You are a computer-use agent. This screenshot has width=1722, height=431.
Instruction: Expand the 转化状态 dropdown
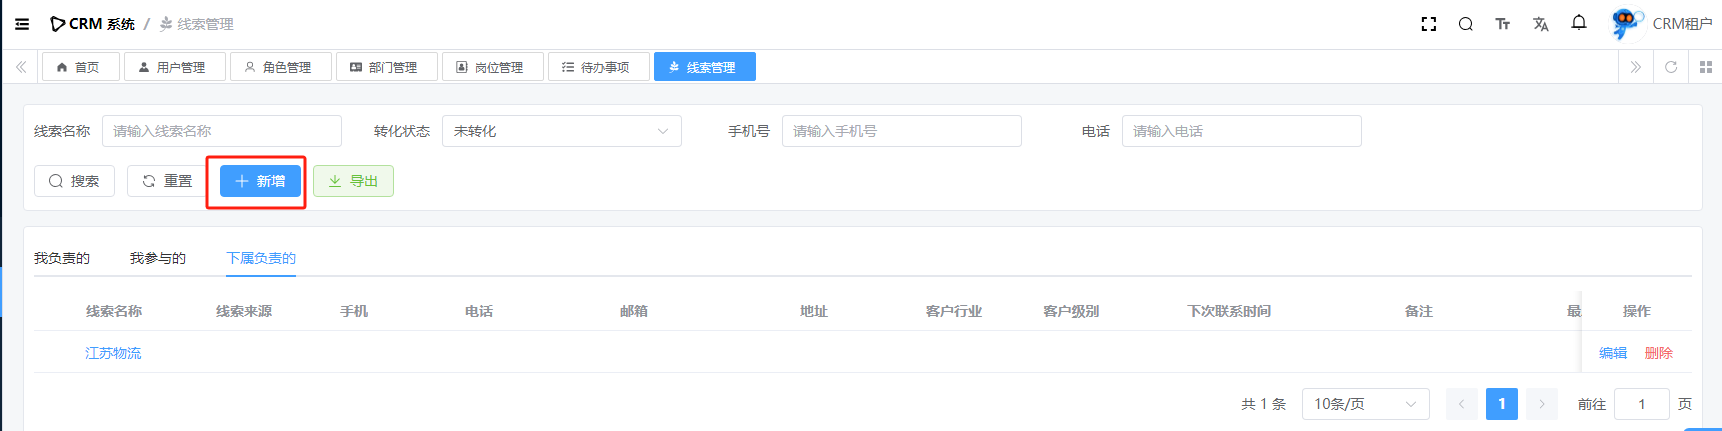tap(561, 131)
